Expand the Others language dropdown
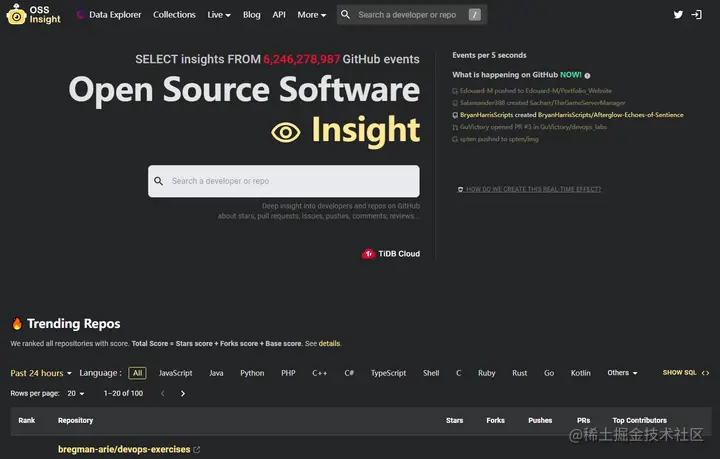720x459 pixels. 622,373
